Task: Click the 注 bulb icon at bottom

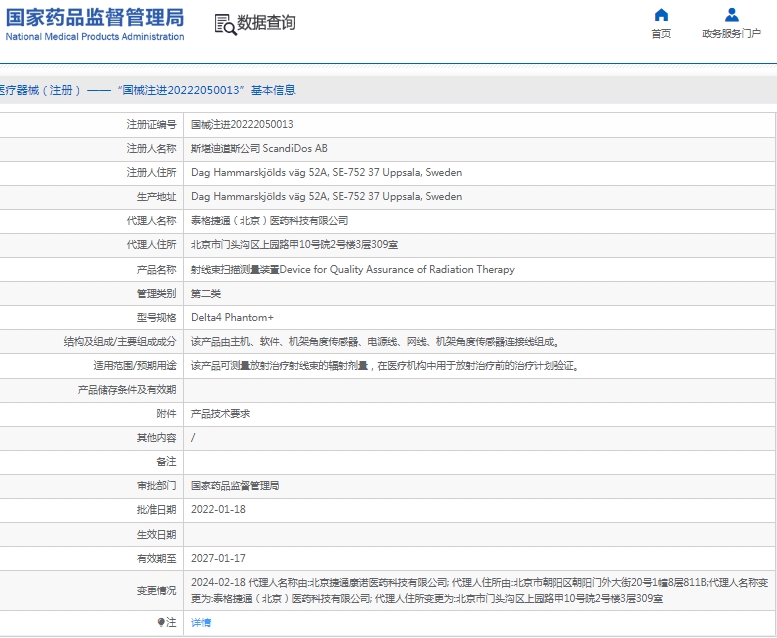Action: [161, 622]
